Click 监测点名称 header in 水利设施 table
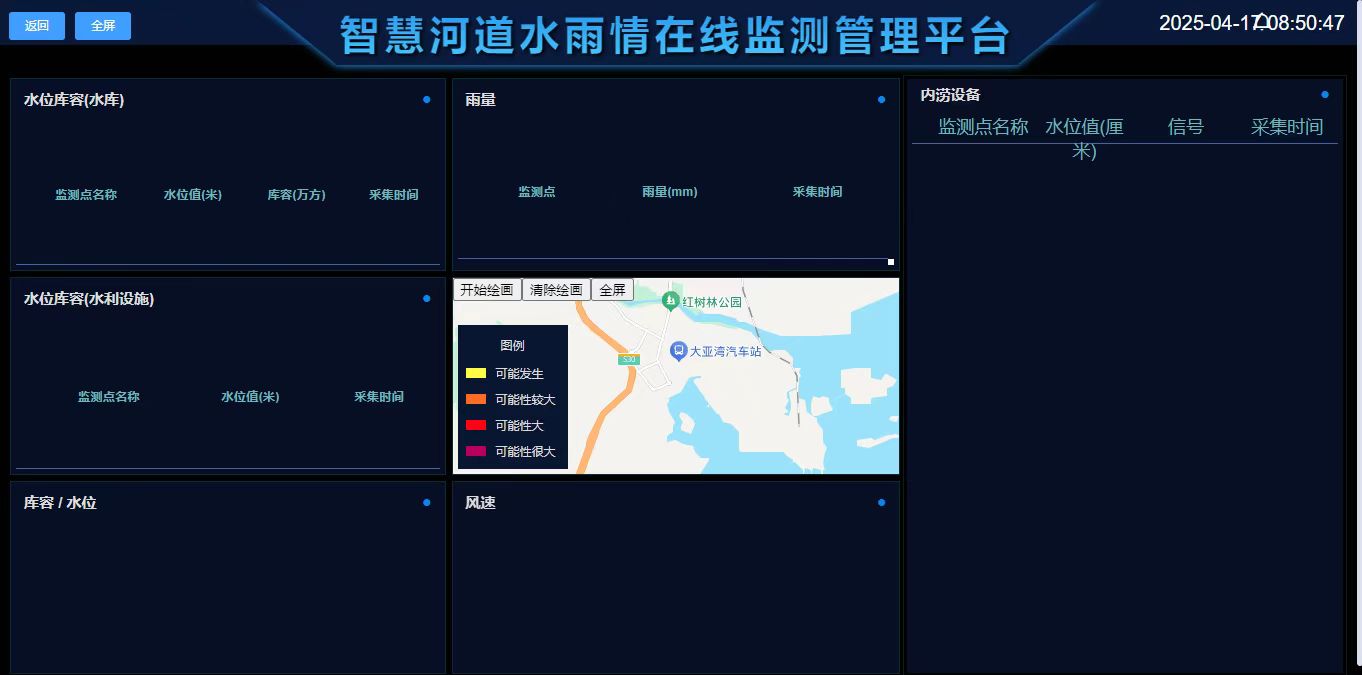This screenshot has height=675, width=1362. click(109, 397)
